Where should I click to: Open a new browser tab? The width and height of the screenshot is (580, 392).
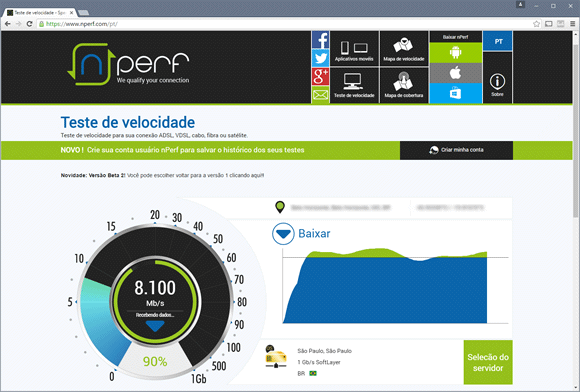[x=84, y=13]
